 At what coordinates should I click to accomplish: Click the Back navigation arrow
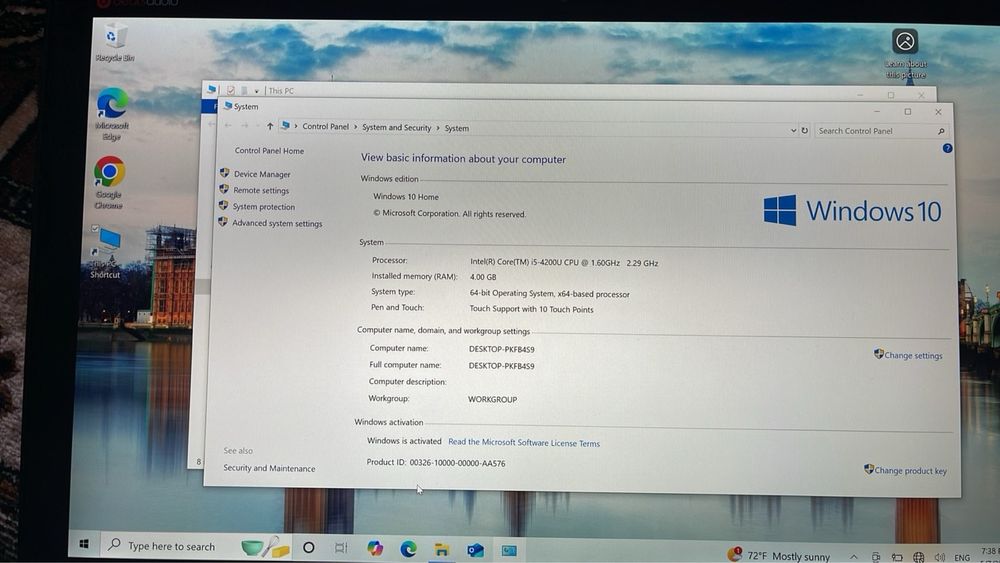[x=228, y=125]
